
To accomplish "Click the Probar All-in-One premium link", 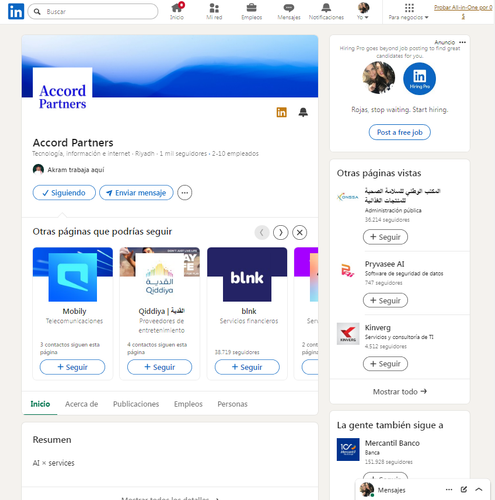I will tap(463, 11).
